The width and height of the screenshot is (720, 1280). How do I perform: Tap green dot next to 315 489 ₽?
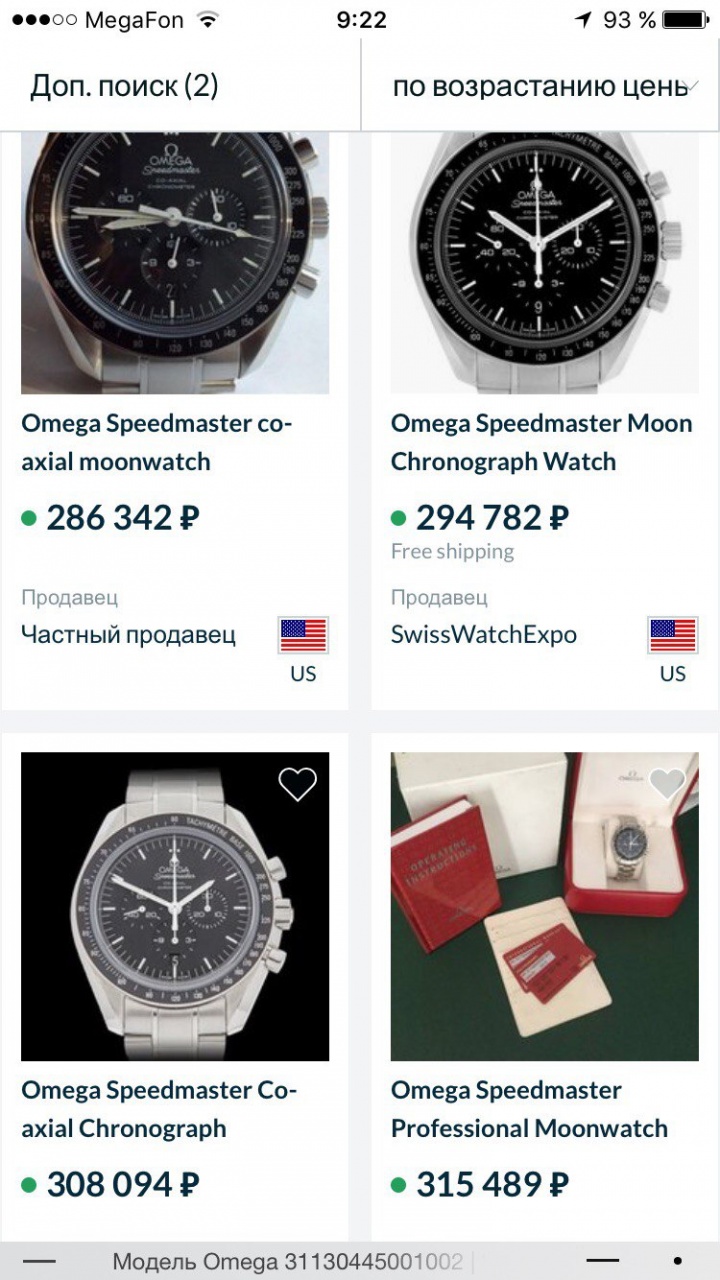(399, 1185)
